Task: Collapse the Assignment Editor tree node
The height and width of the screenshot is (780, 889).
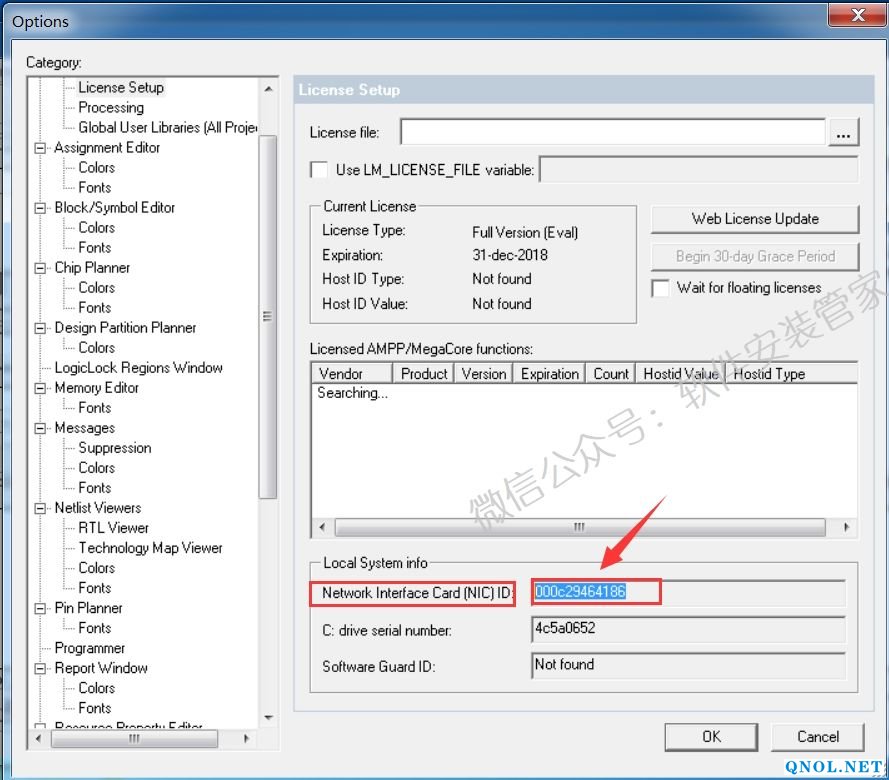Action: point(41,148)
